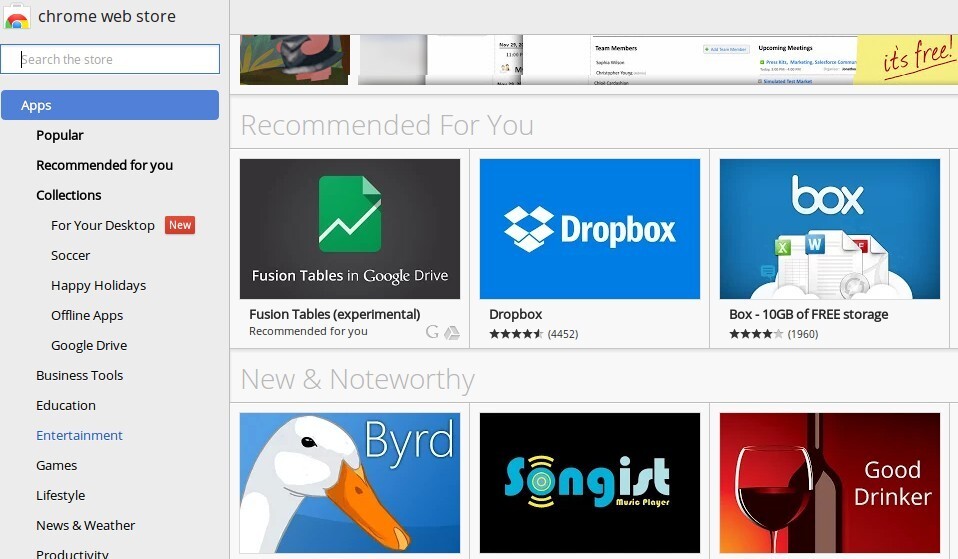Click the 'Recommended for you' label under Fusion Tables
Image resolution: width=958 pixels, height=559 pixels.
click(x=308, y=331)
